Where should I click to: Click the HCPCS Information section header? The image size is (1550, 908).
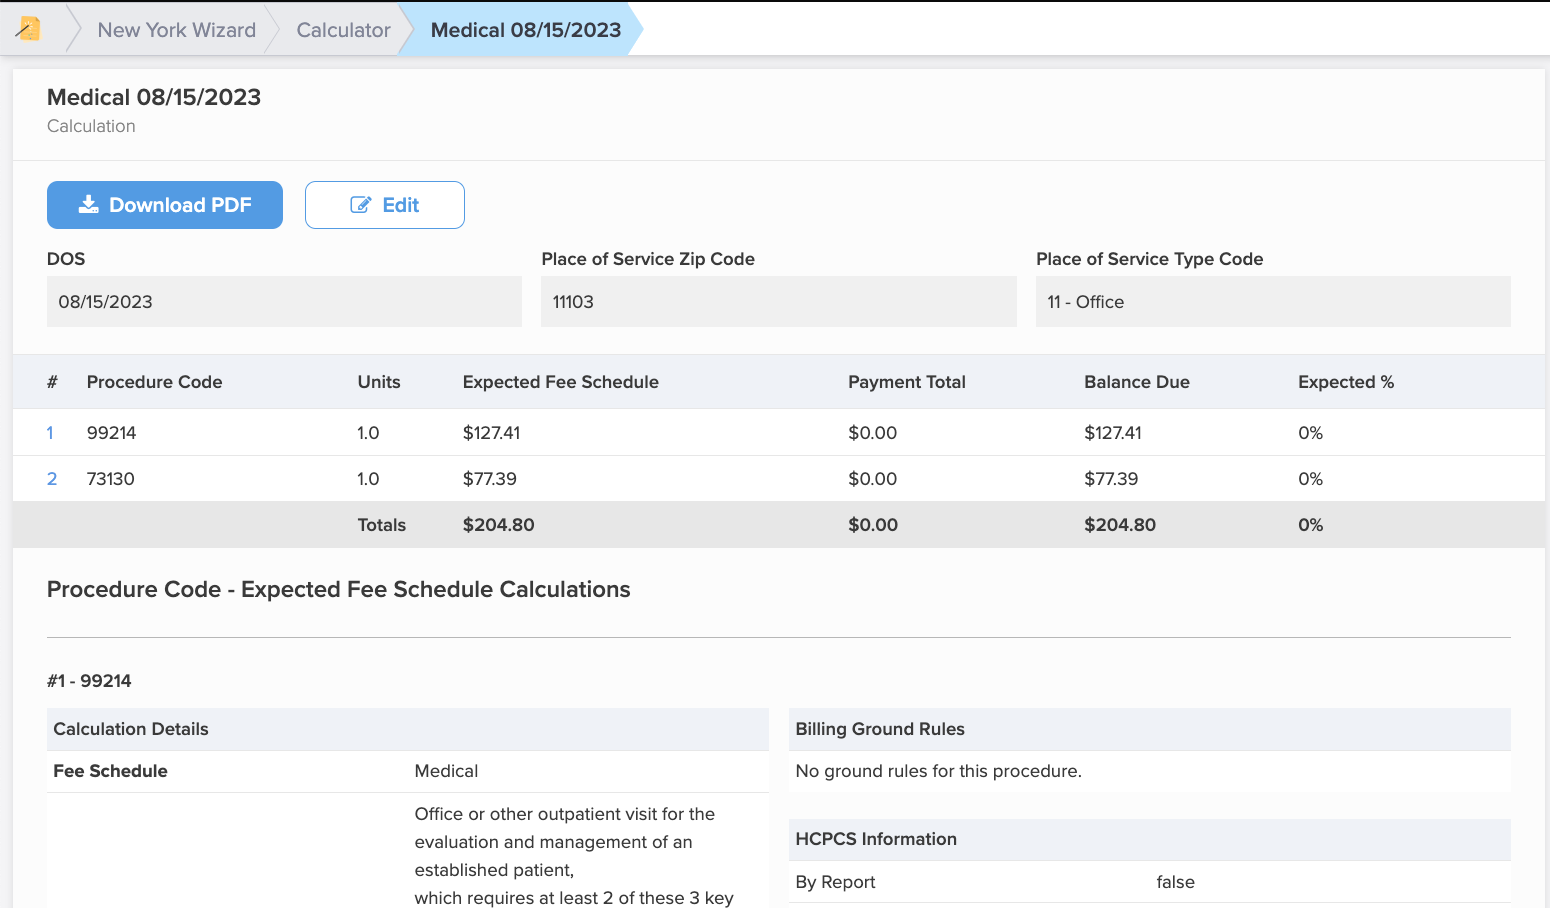875,839
